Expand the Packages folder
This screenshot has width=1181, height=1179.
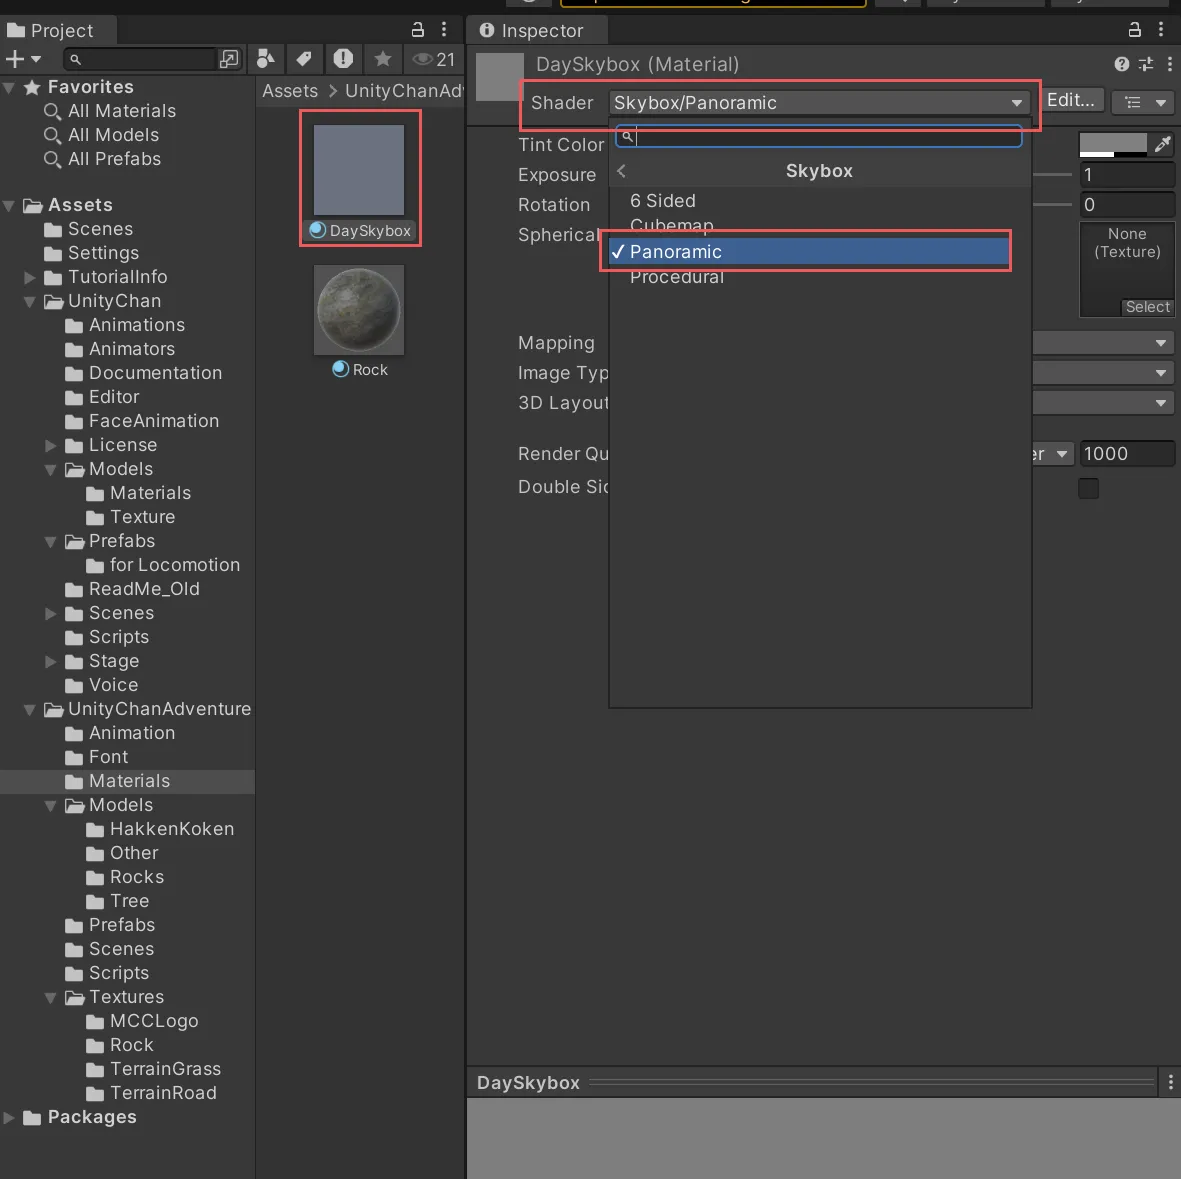(10, 1118)
